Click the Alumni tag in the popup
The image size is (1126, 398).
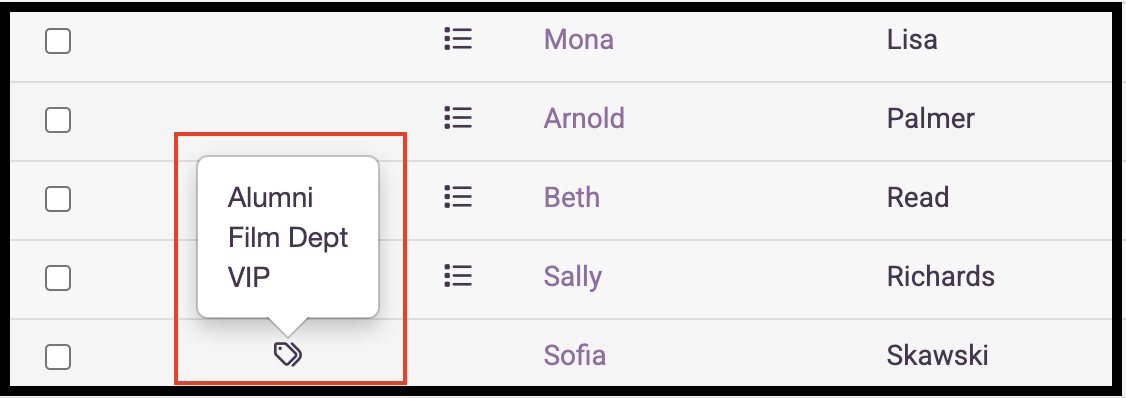(271, 198)
